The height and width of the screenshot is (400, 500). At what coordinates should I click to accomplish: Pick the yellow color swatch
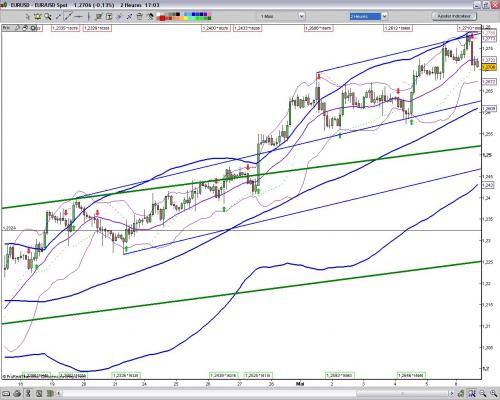click(185, 18)
